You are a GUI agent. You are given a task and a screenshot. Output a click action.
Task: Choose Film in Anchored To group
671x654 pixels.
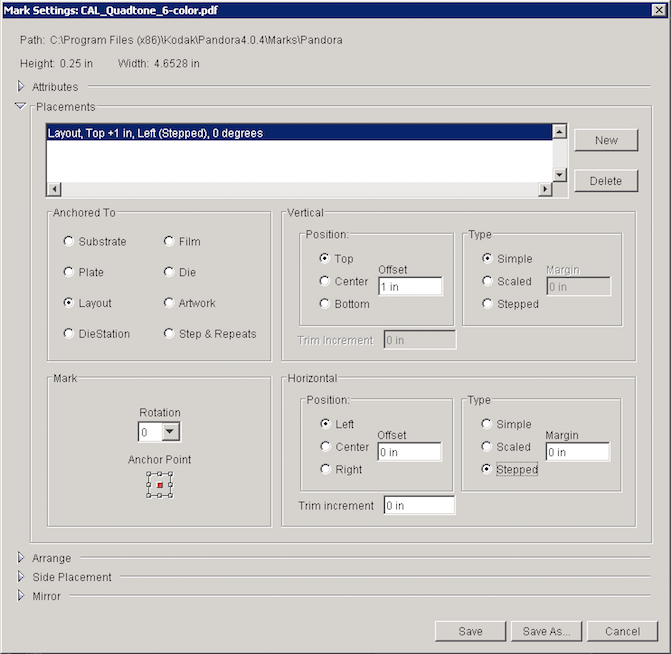(168, 241)
